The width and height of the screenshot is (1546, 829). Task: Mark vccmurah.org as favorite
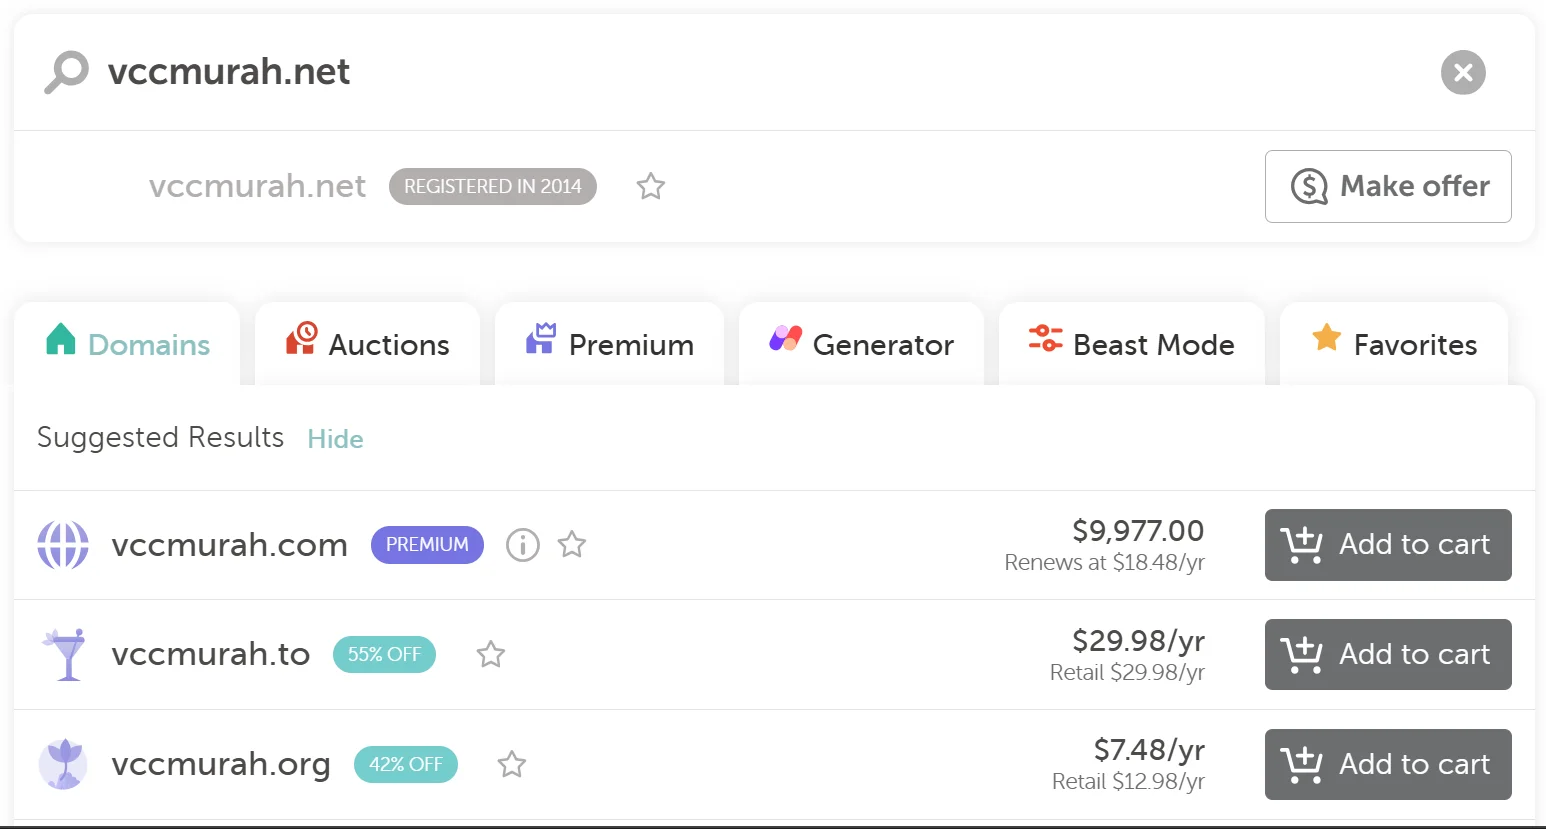coord(512,765)
